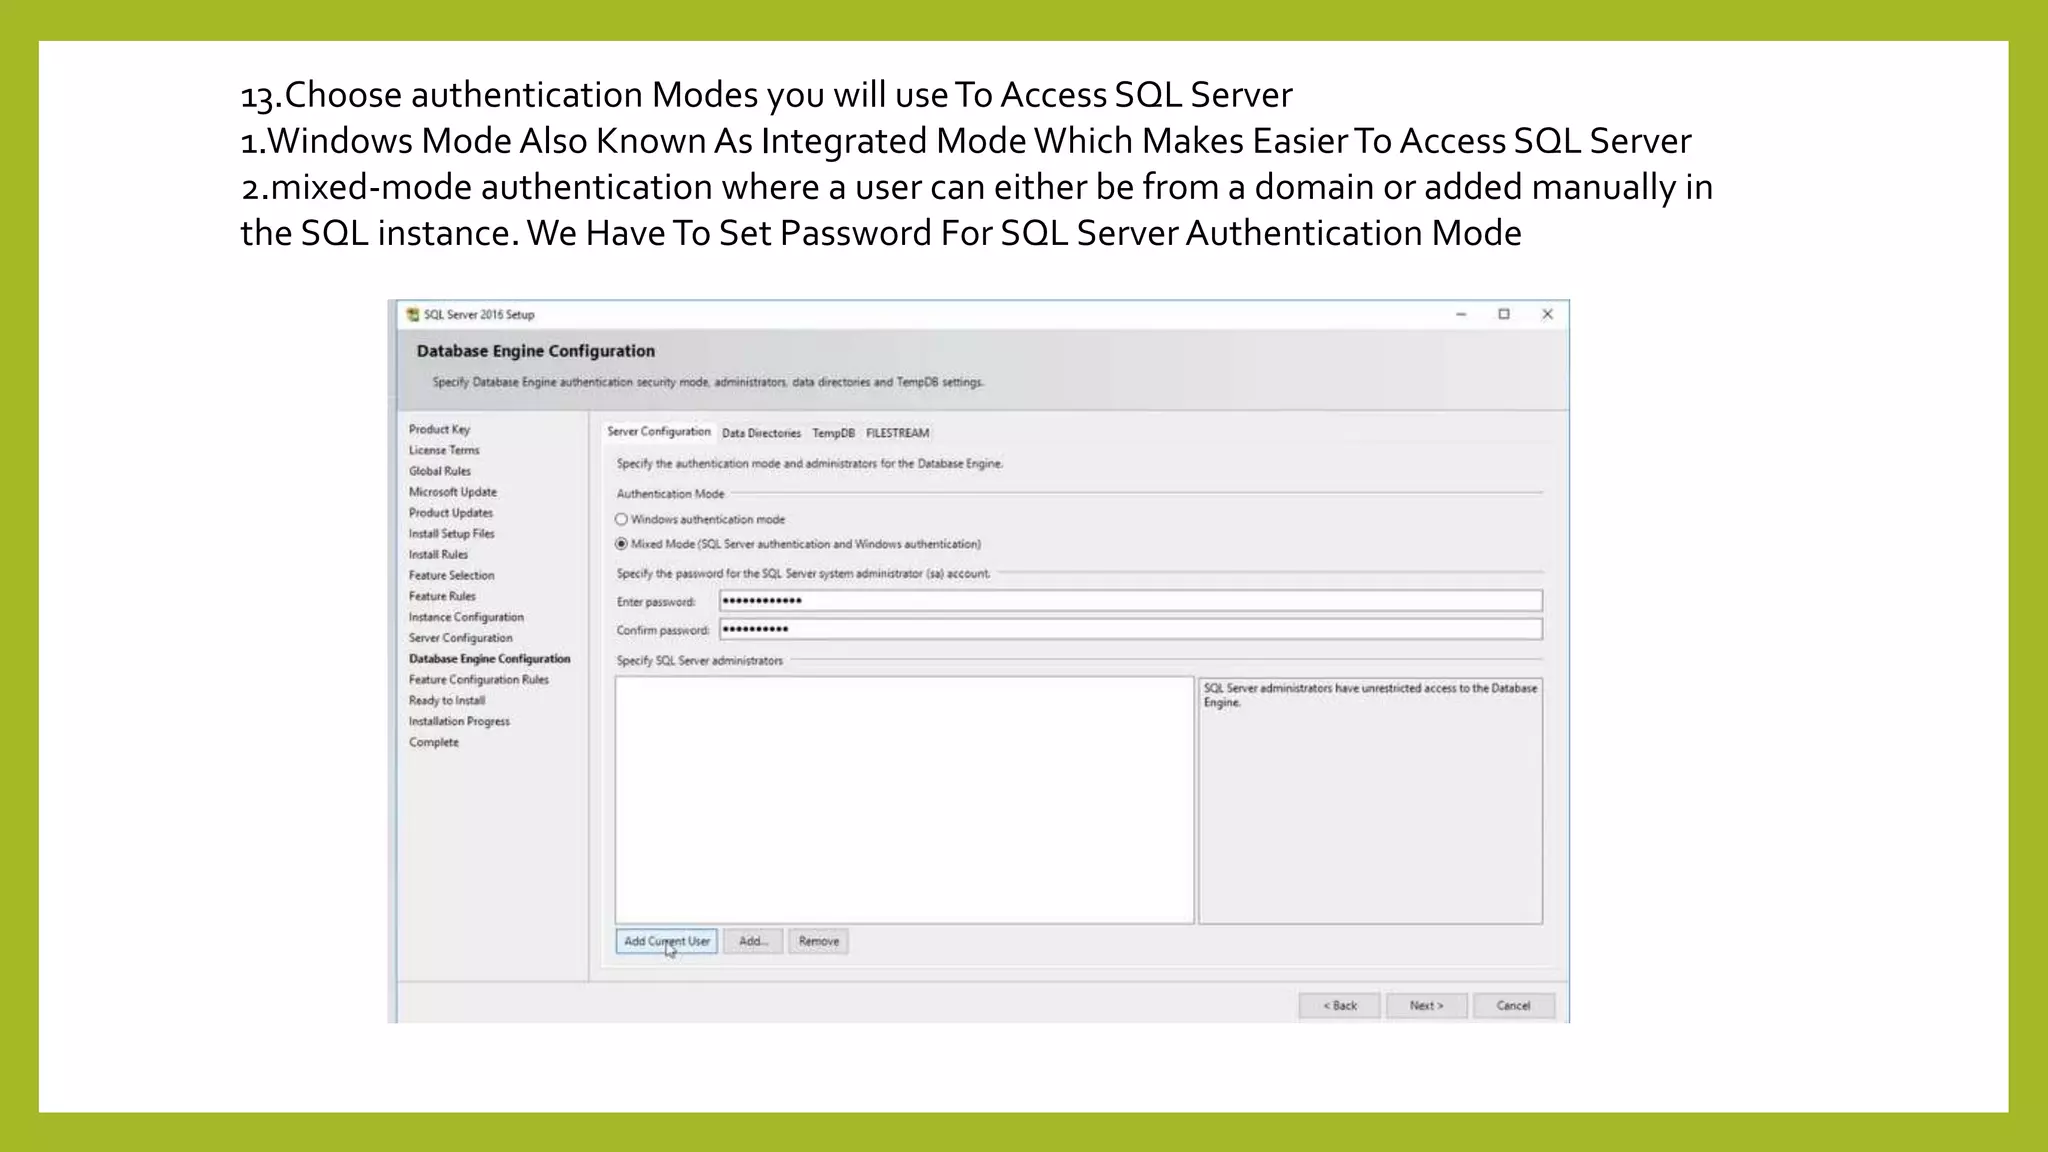The height and width of the screenshot is (1152, 2048).
Task: Select the Server Configuration tab
Action: tap(658, 432)
